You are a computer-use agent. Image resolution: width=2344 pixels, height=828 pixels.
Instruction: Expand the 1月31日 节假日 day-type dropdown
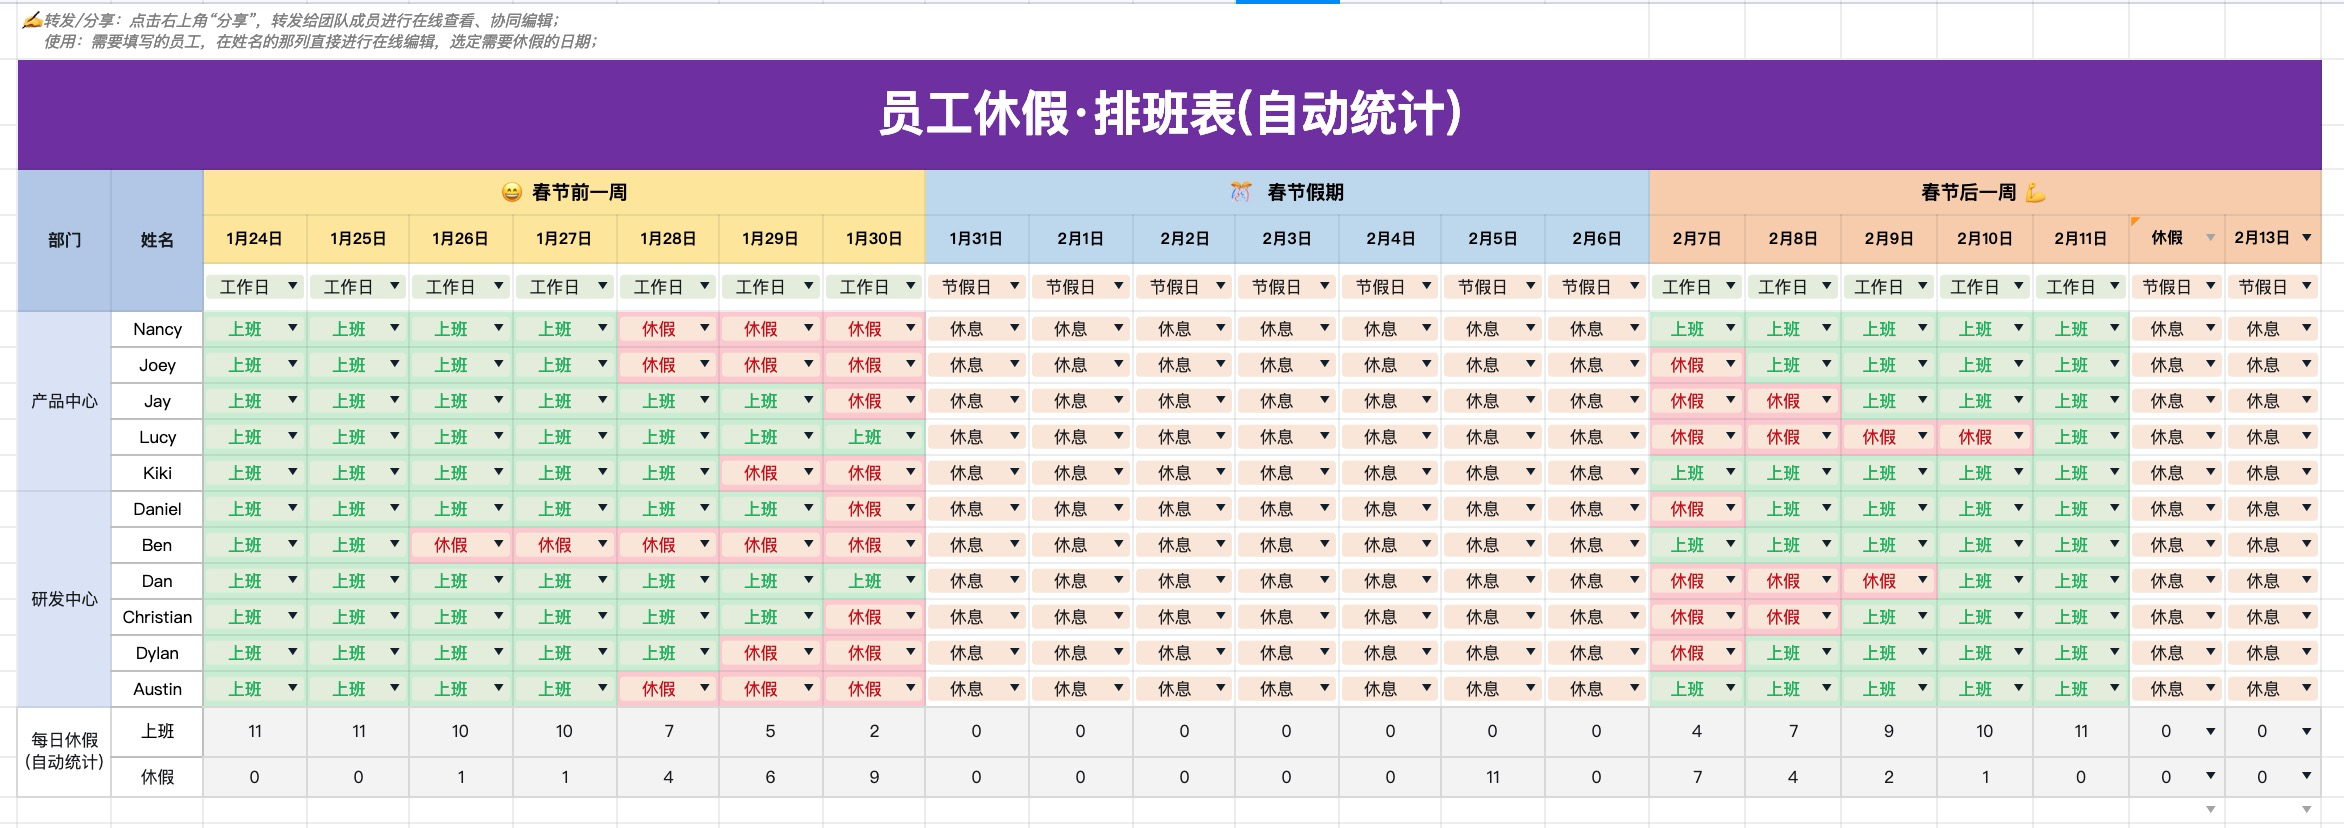(x=1014, y=286)
